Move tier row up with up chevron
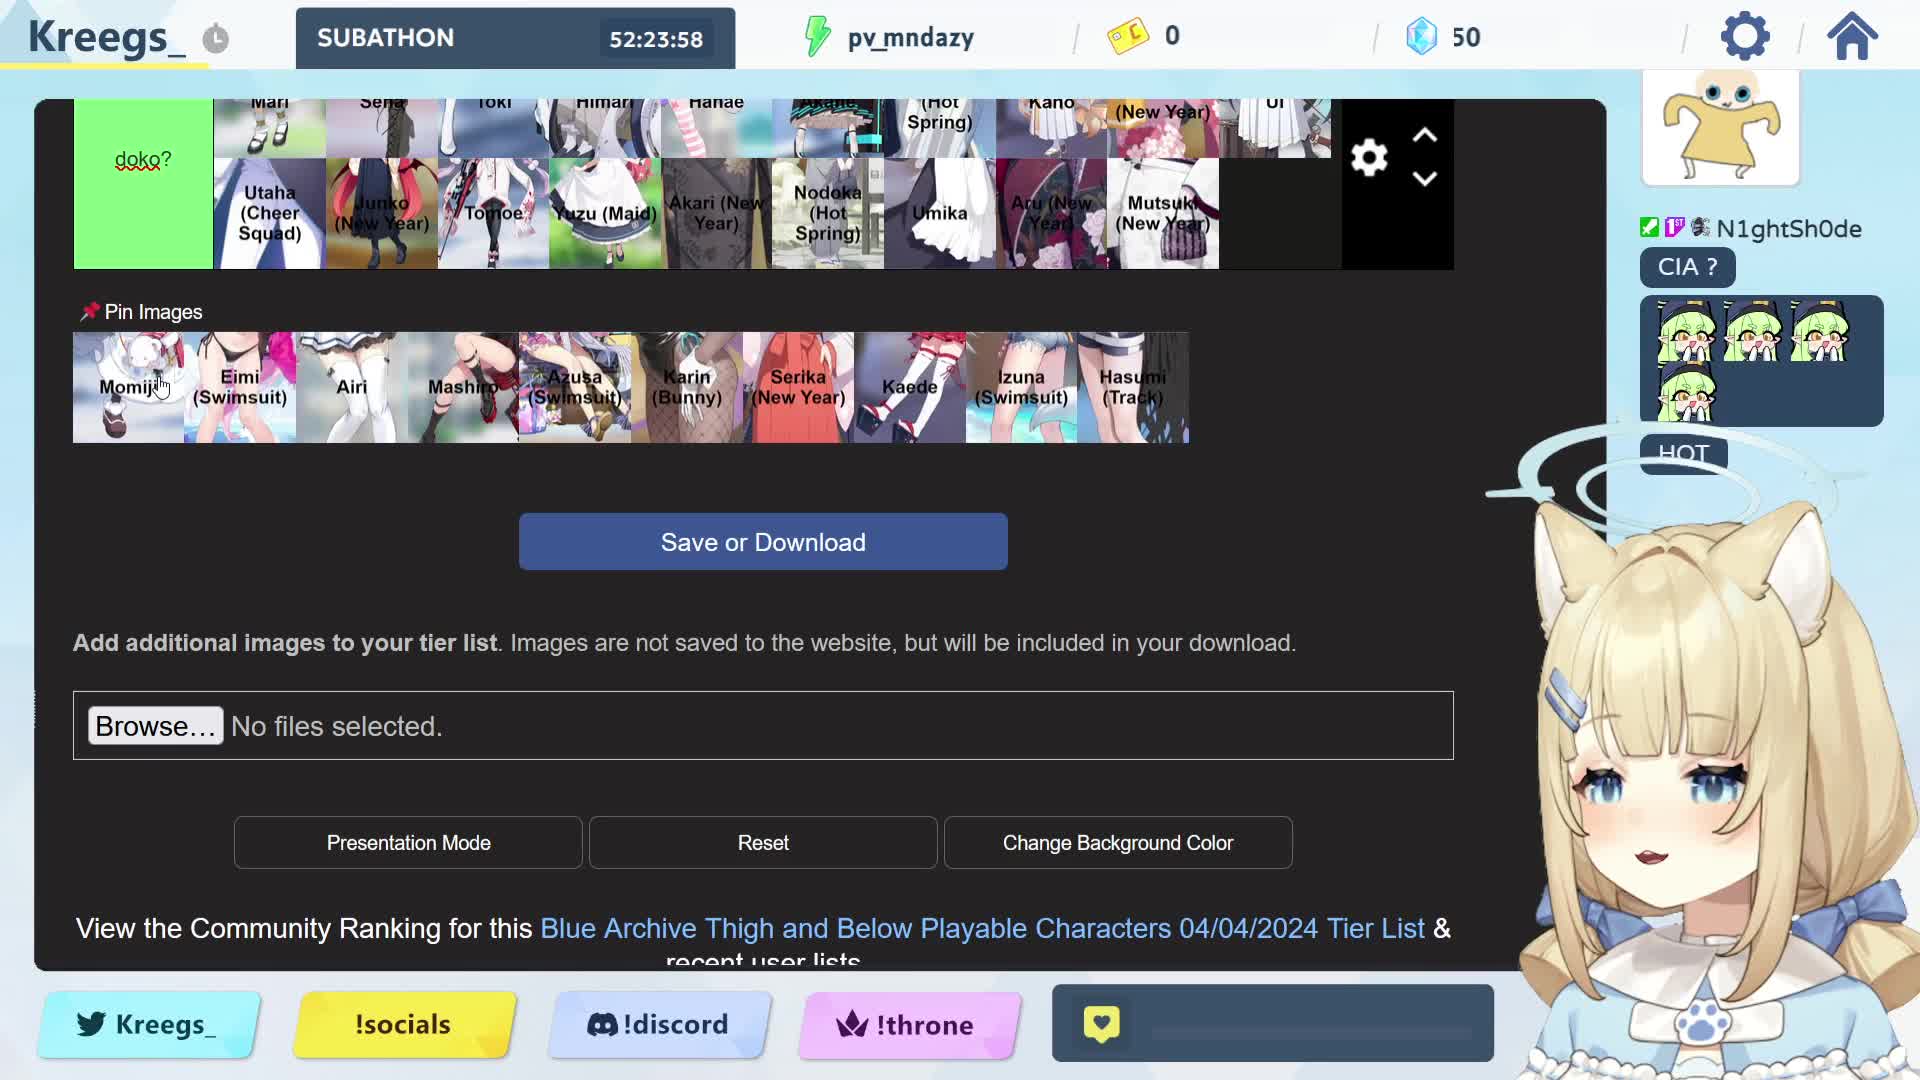This screenshot has width=1920, height=1080. click(1425, 135)
